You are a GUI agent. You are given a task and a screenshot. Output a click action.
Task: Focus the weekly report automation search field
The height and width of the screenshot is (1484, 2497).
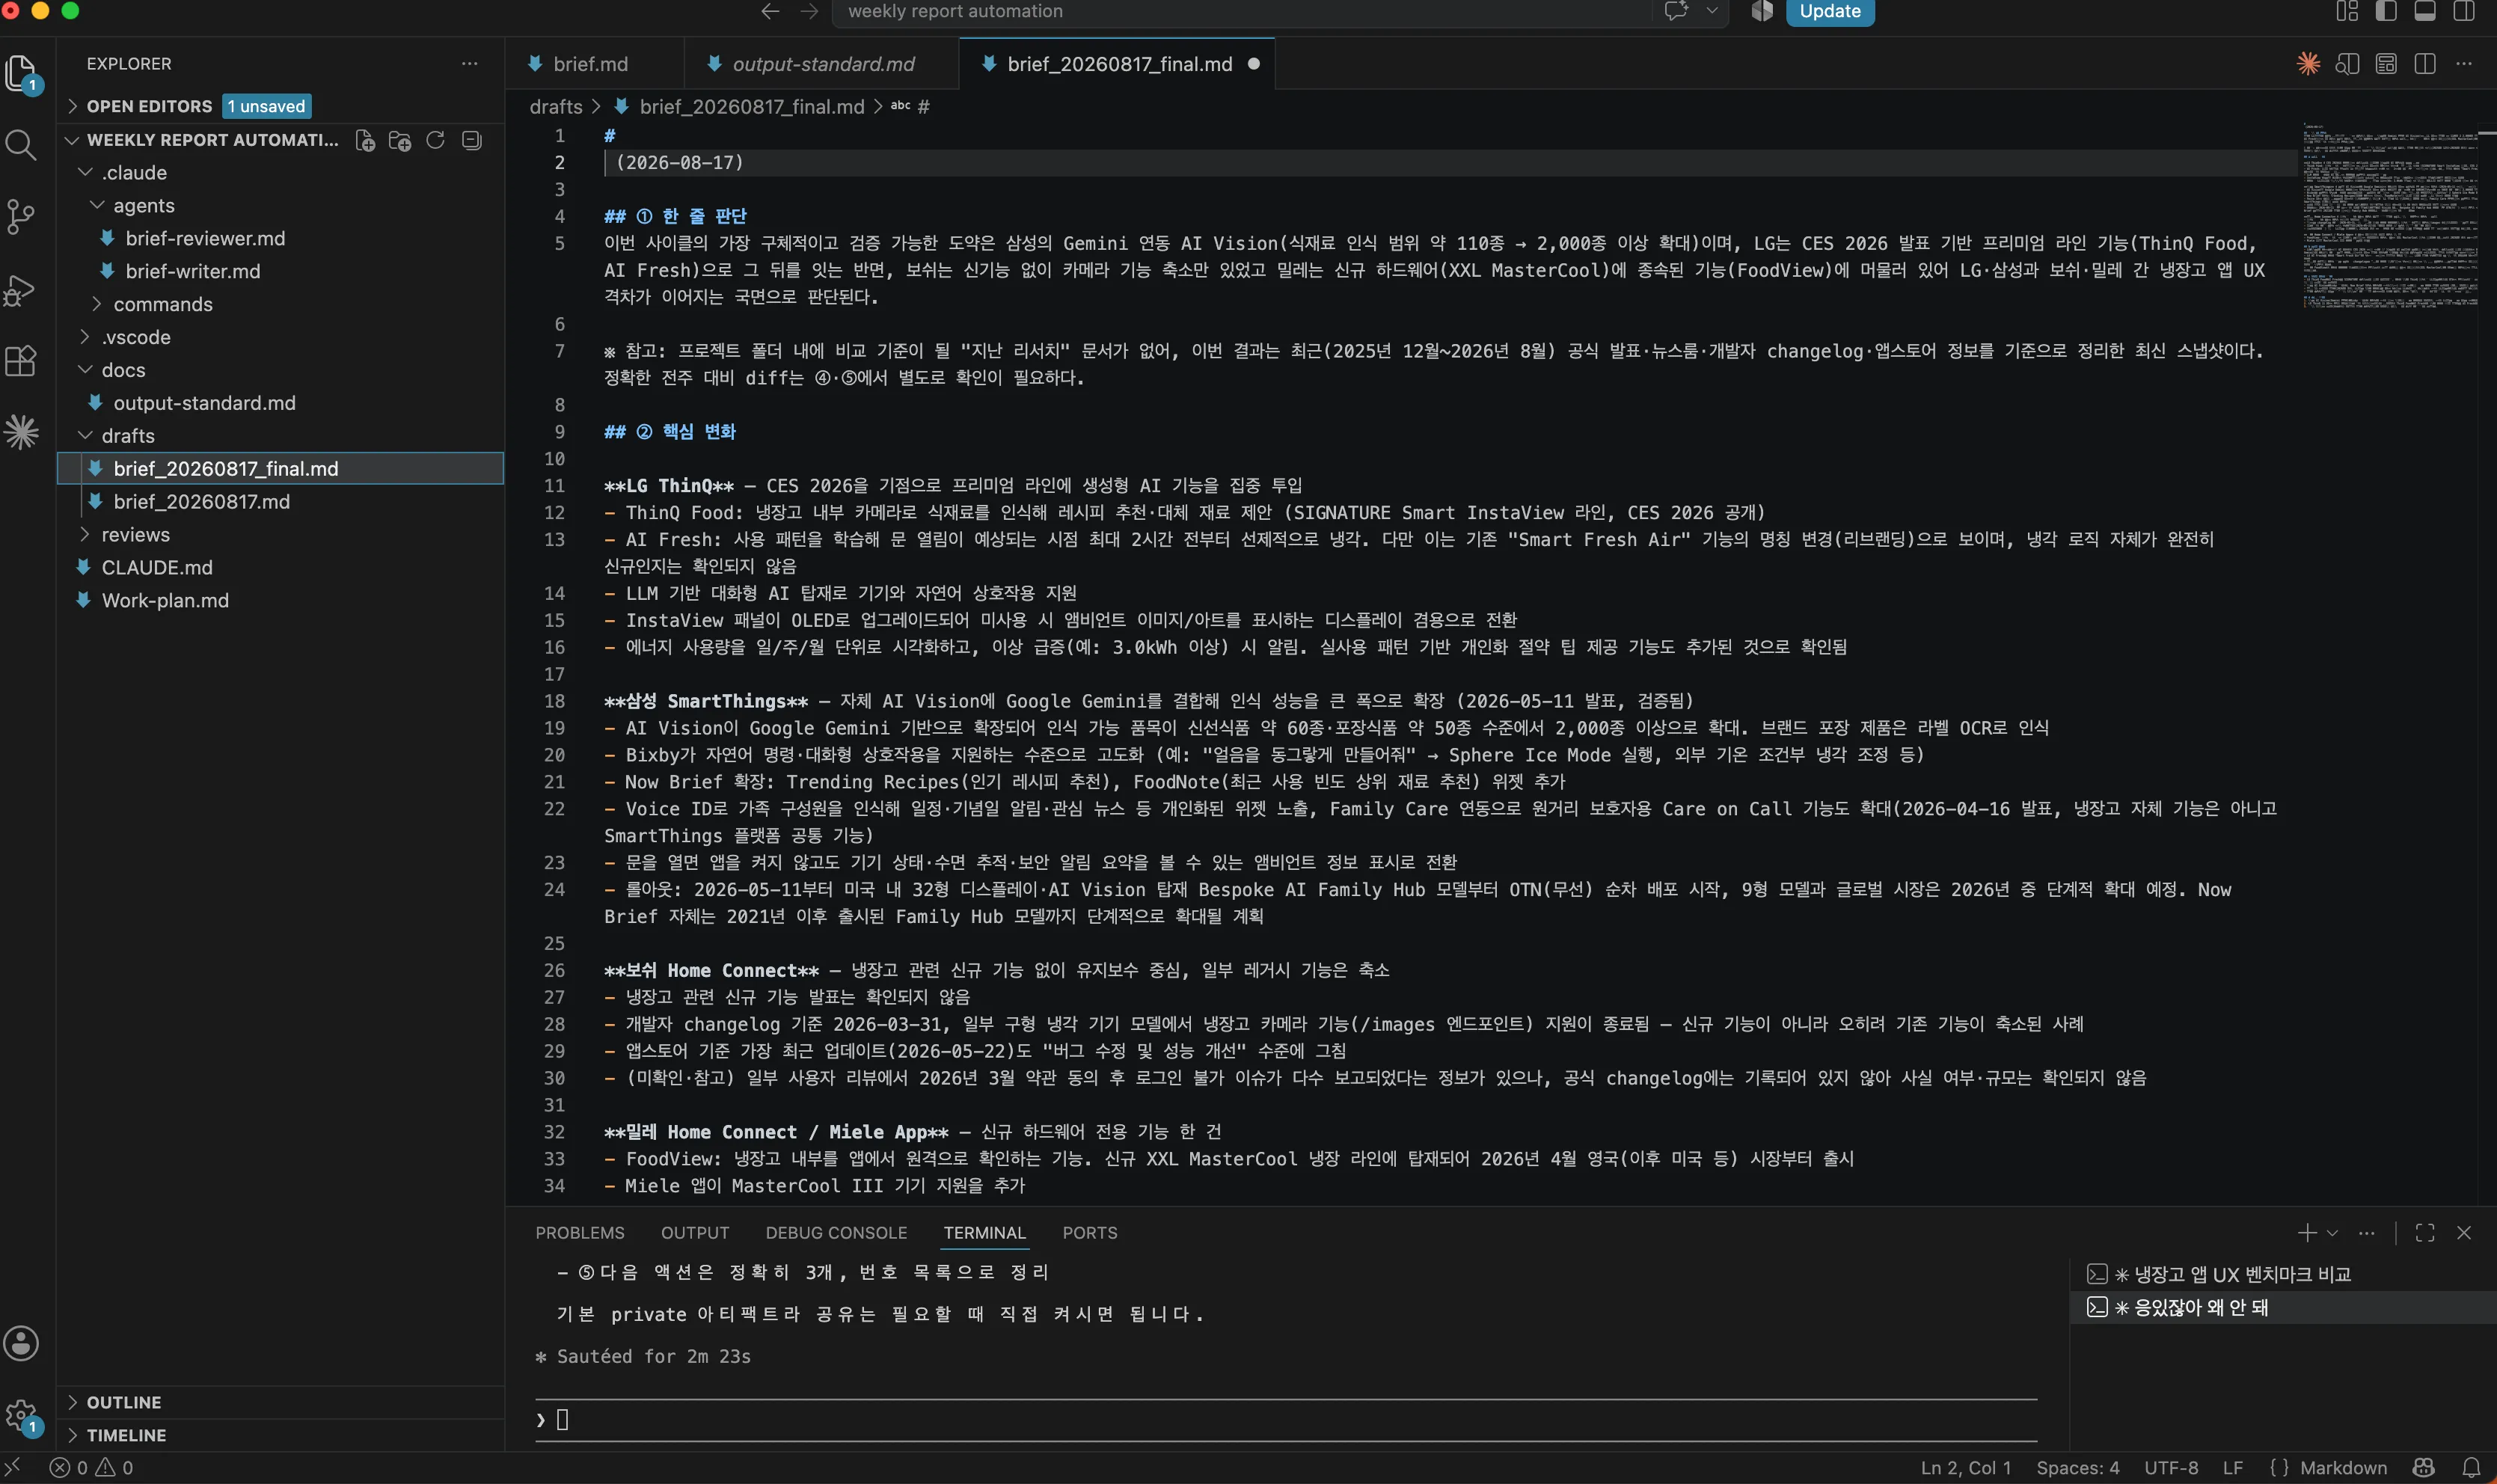(x=1240, y=11)
